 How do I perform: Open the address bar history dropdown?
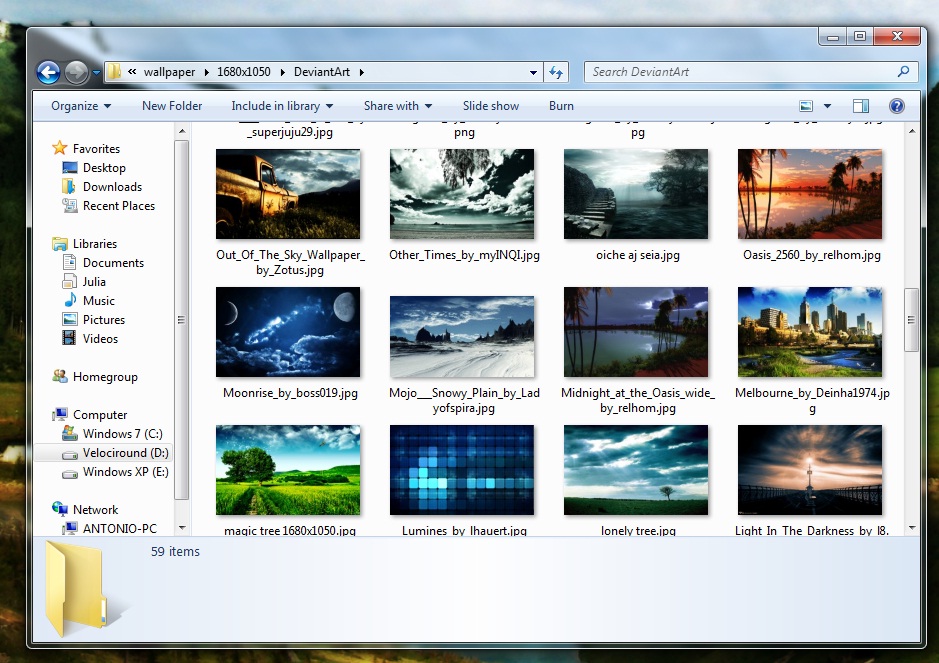(533, 72)
